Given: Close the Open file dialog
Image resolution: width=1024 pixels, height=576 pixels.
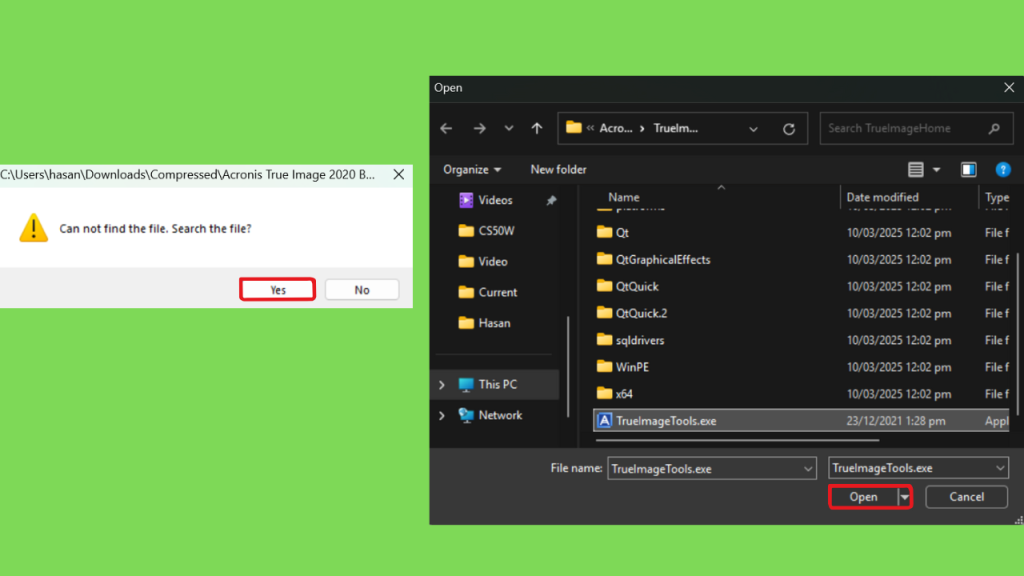Looking at the screenshot, I should (x=1009, y=88).
